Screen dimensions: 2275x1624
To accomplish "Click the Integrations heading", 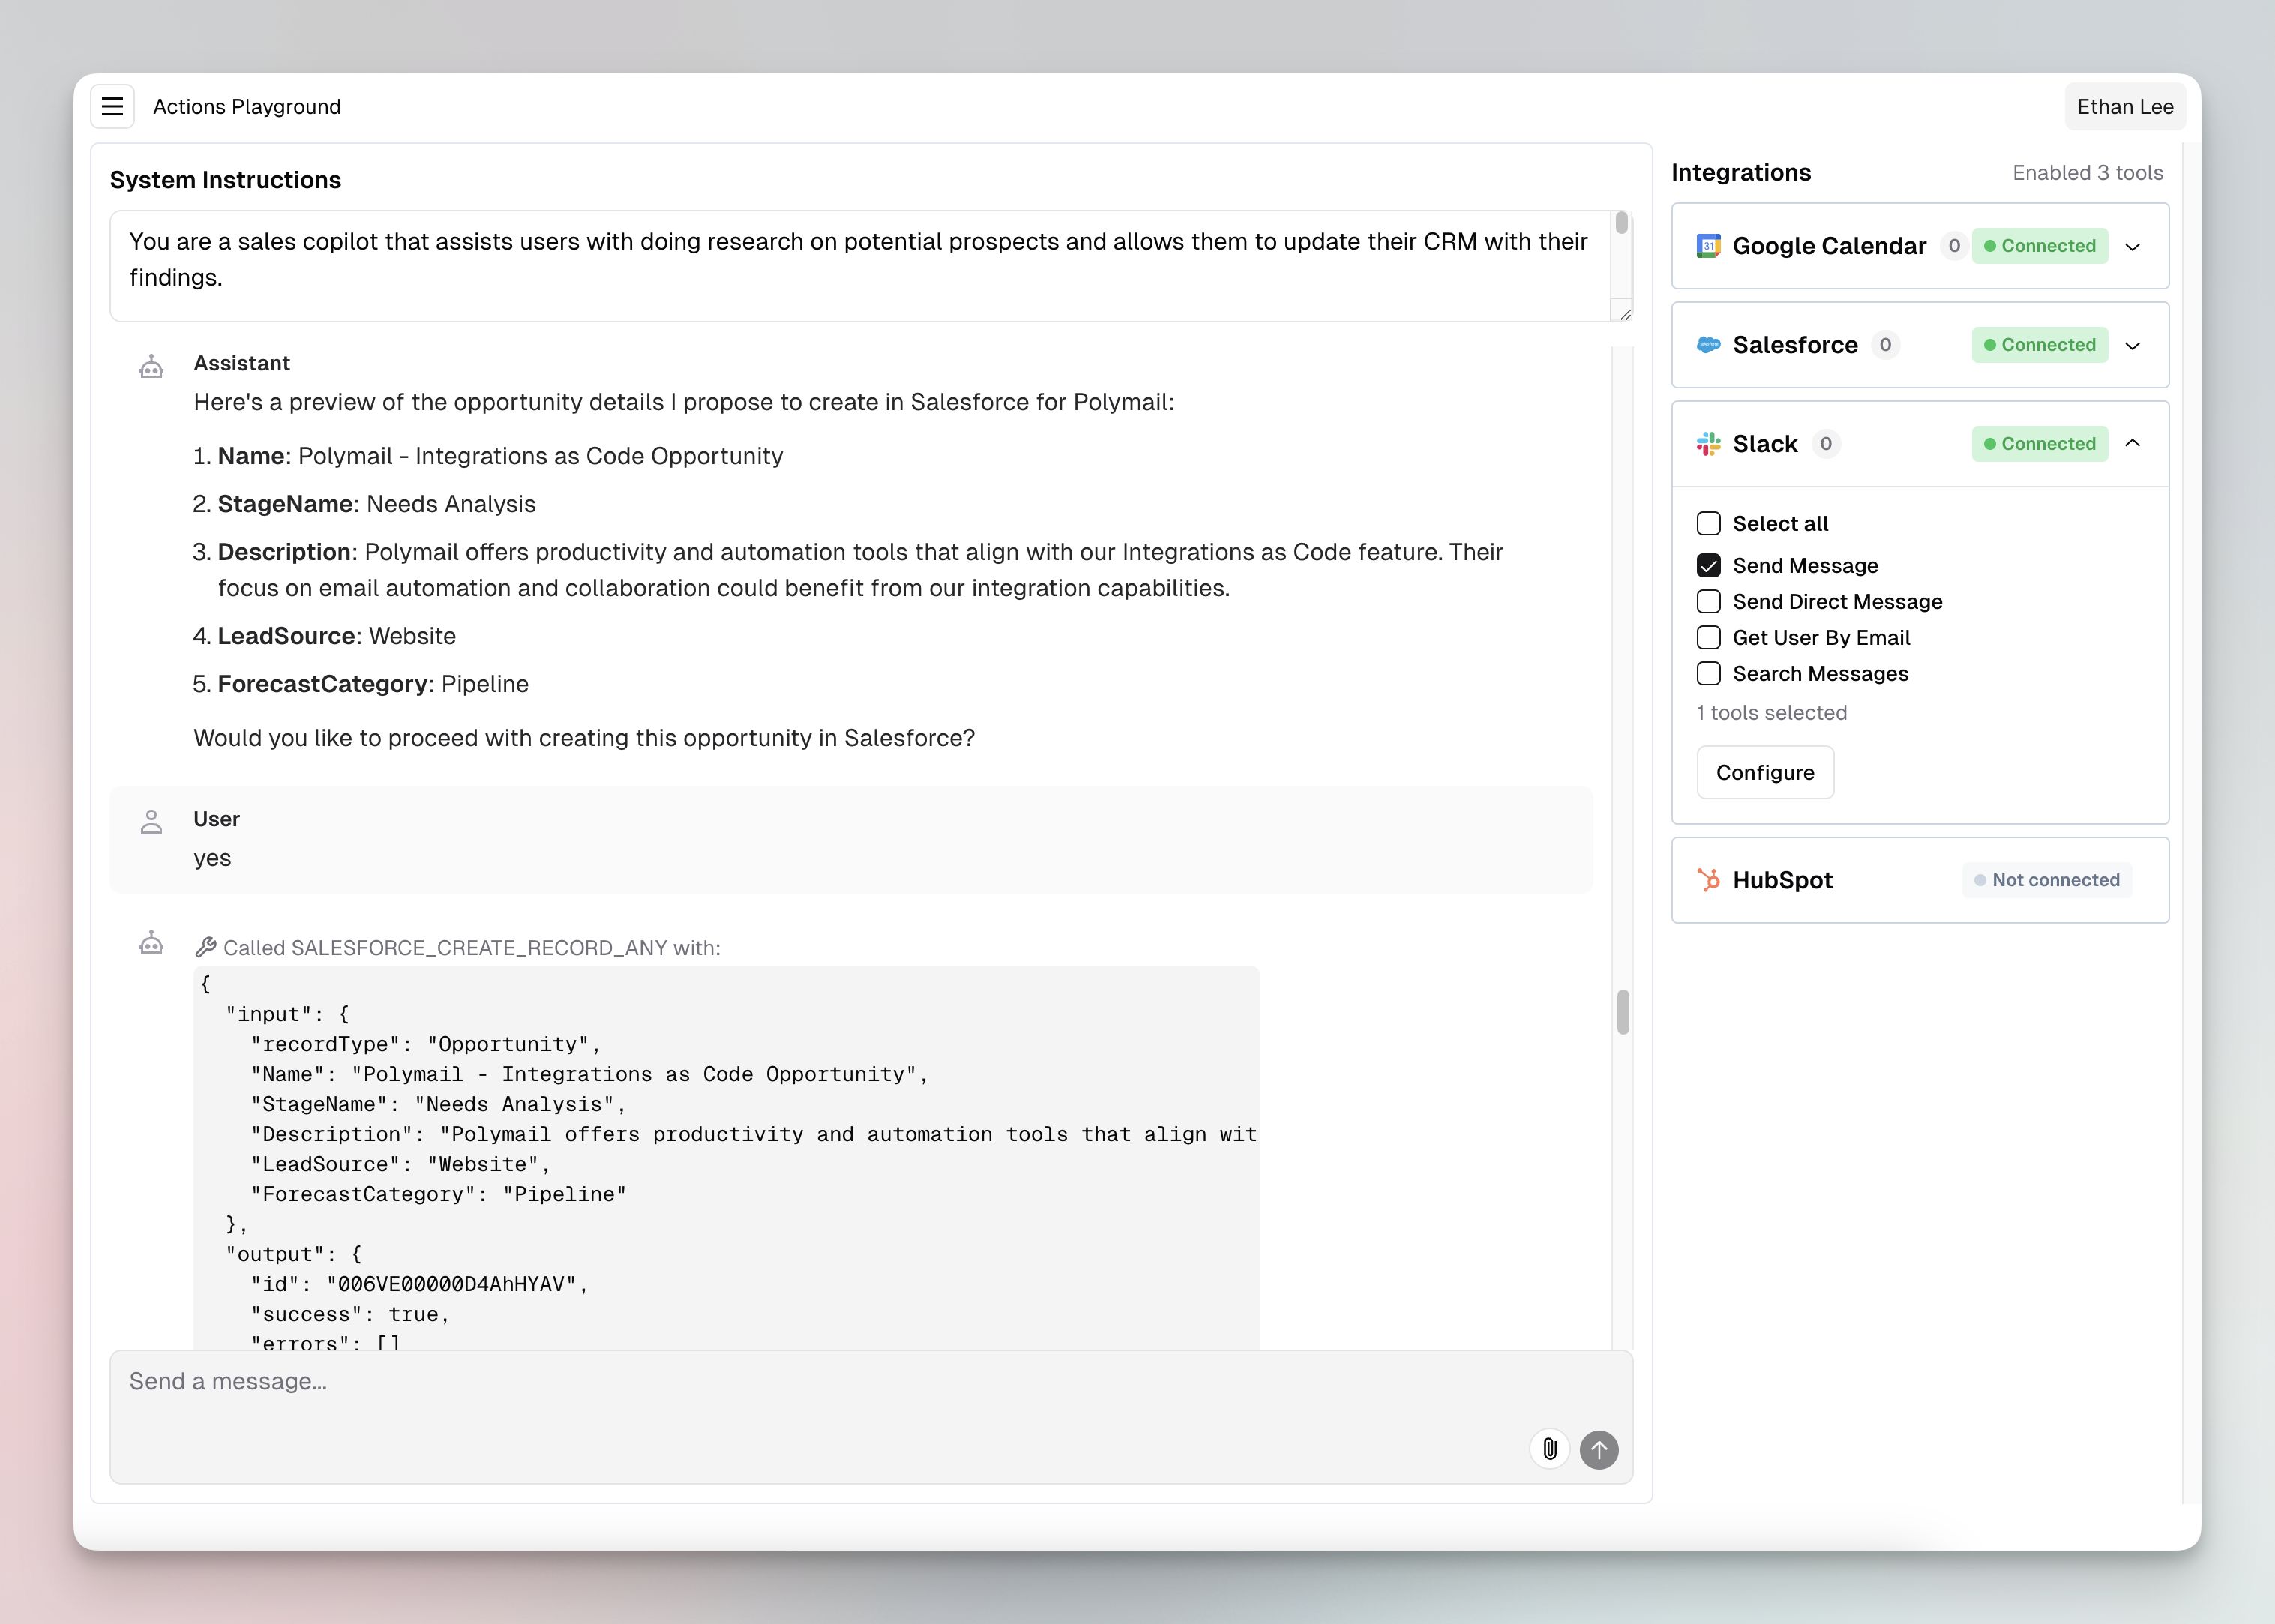I will tap(1741, 173).
